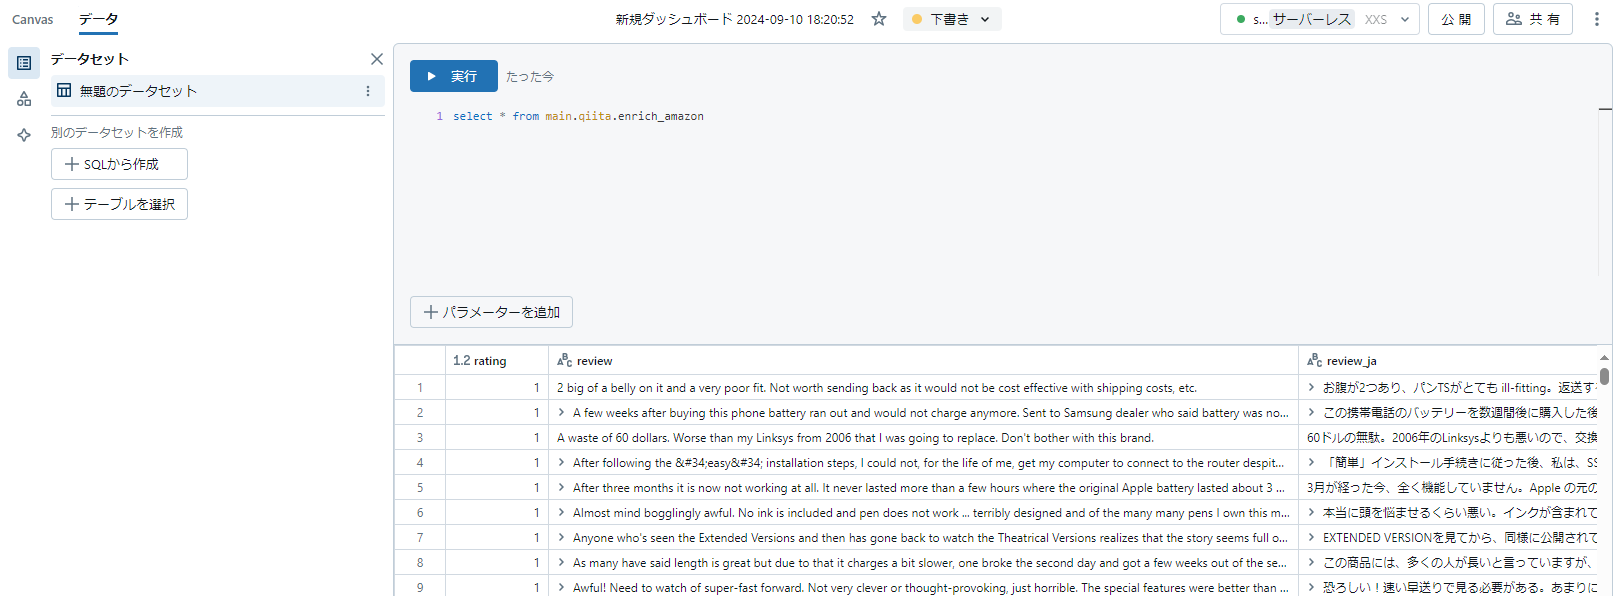
Task: Click row number 5 in results table
Action: click(420, 487)
